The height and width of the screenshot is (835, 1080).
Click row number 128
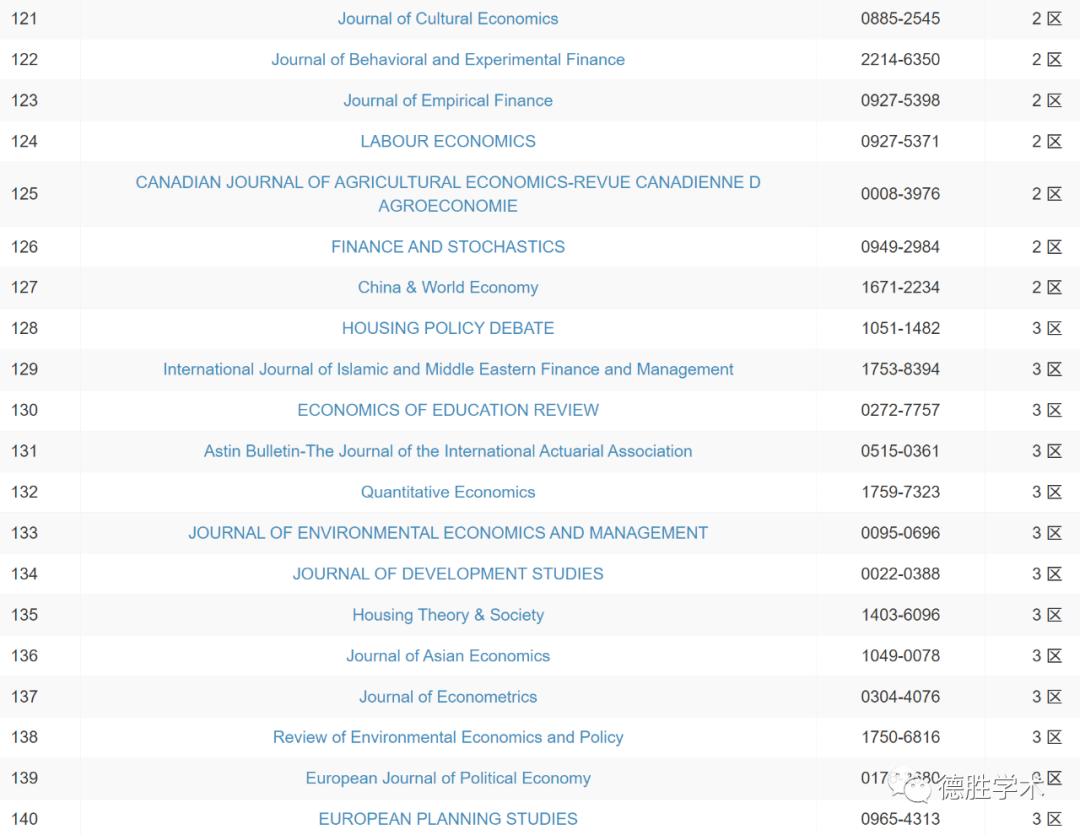pos(24,328)
